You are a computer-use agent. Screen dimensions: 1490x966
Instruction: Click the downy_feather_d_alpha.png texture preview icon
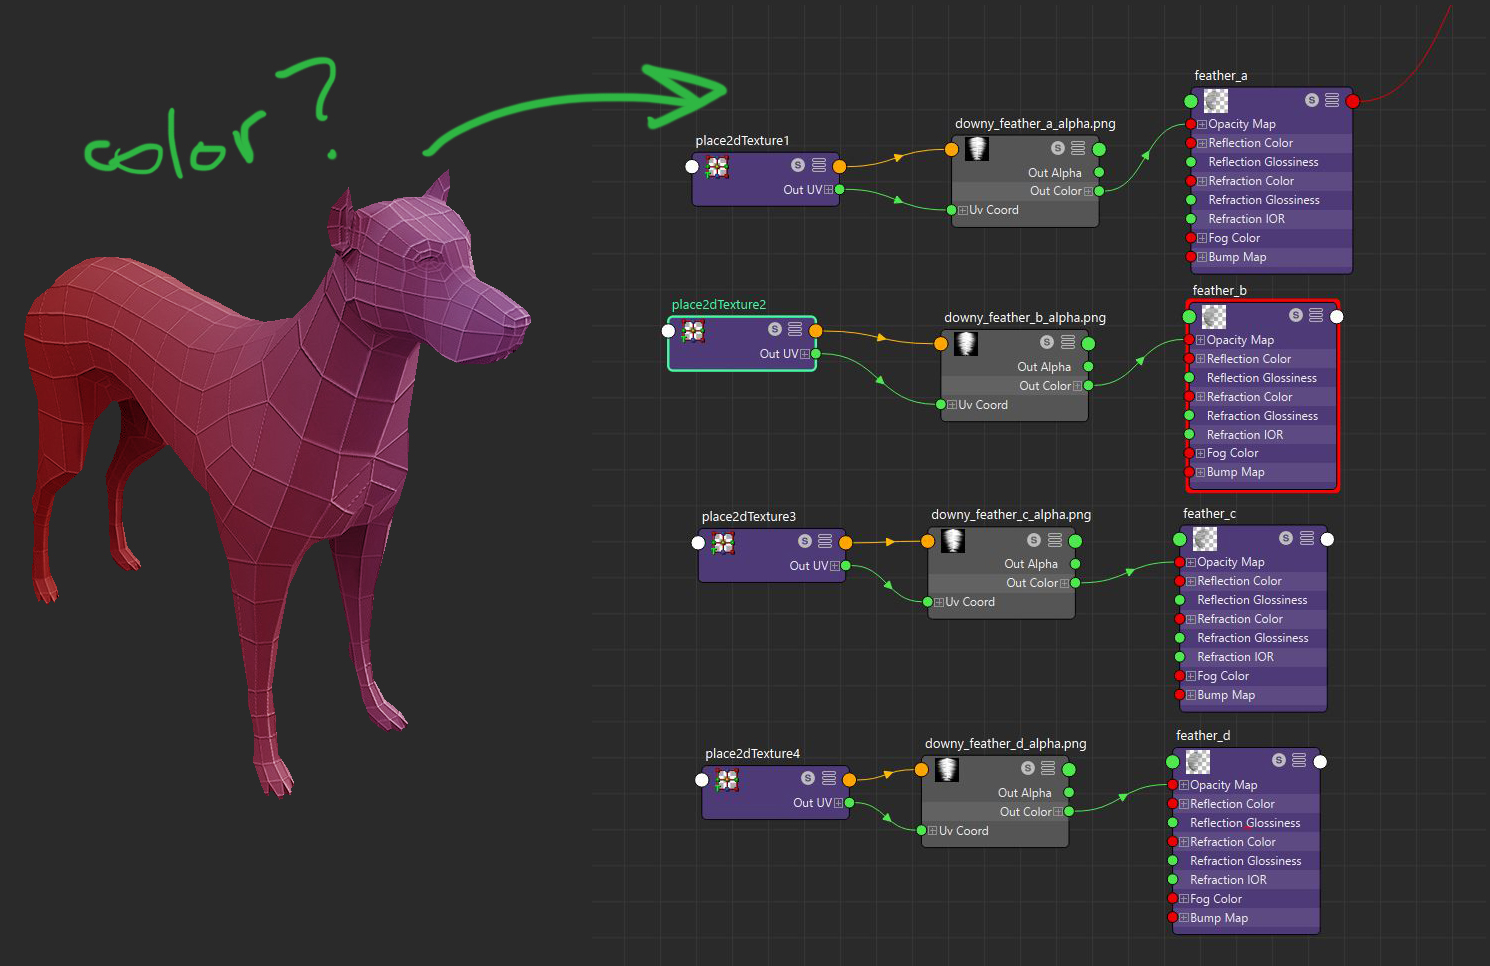pyautogui.click(x=946, y=769)
